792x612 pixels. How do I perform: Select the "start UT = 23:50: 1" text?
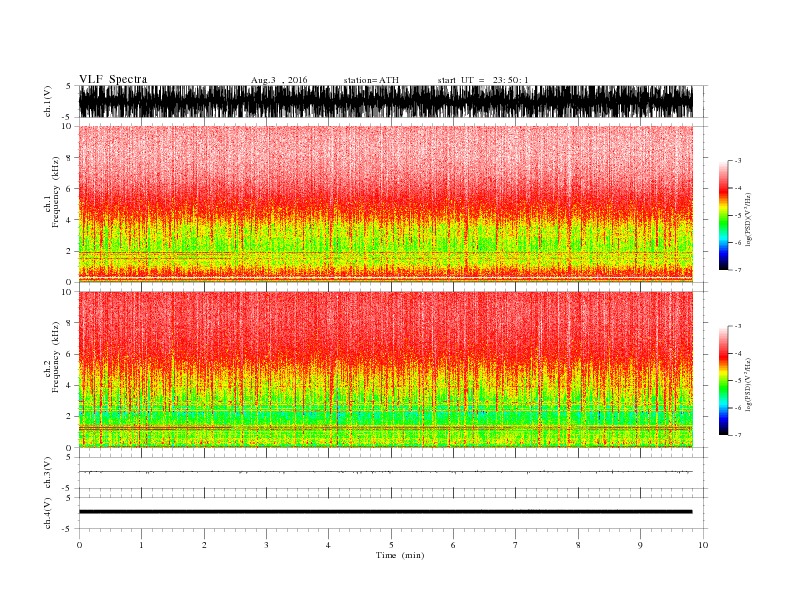[483, 80]
